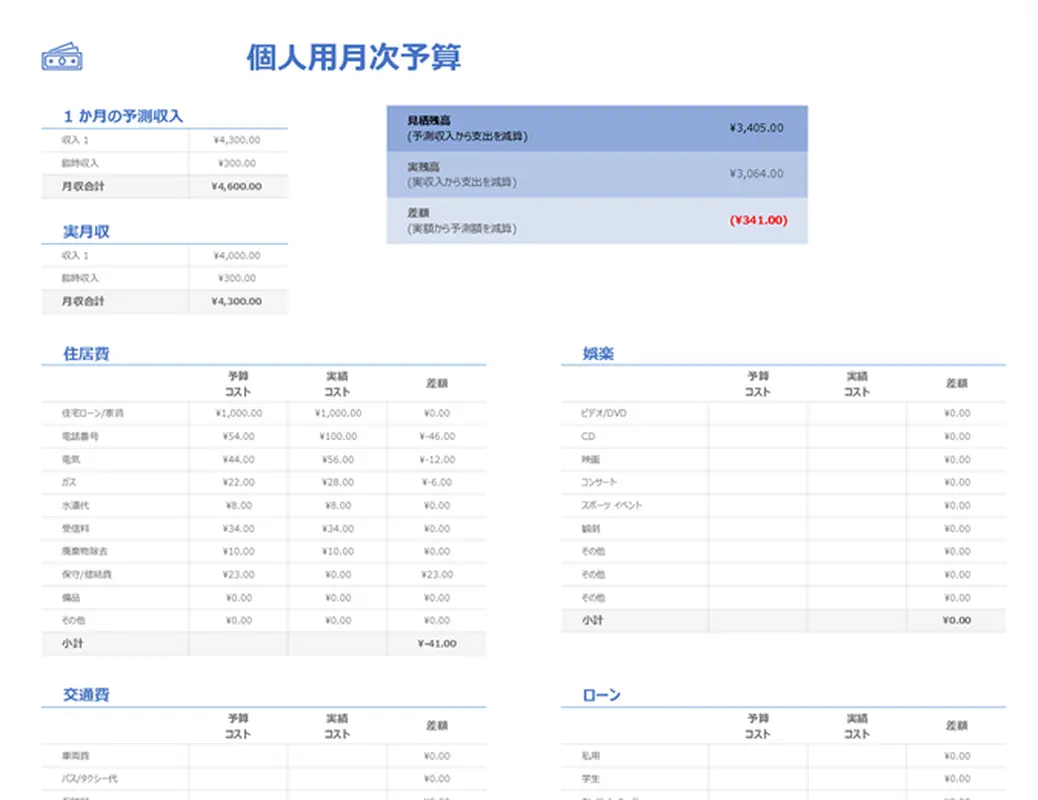Image resolution: width=1038 pixels, height=800 pixels.
Task: Select the ¥-6.00 difference cell
Action: 437,482
